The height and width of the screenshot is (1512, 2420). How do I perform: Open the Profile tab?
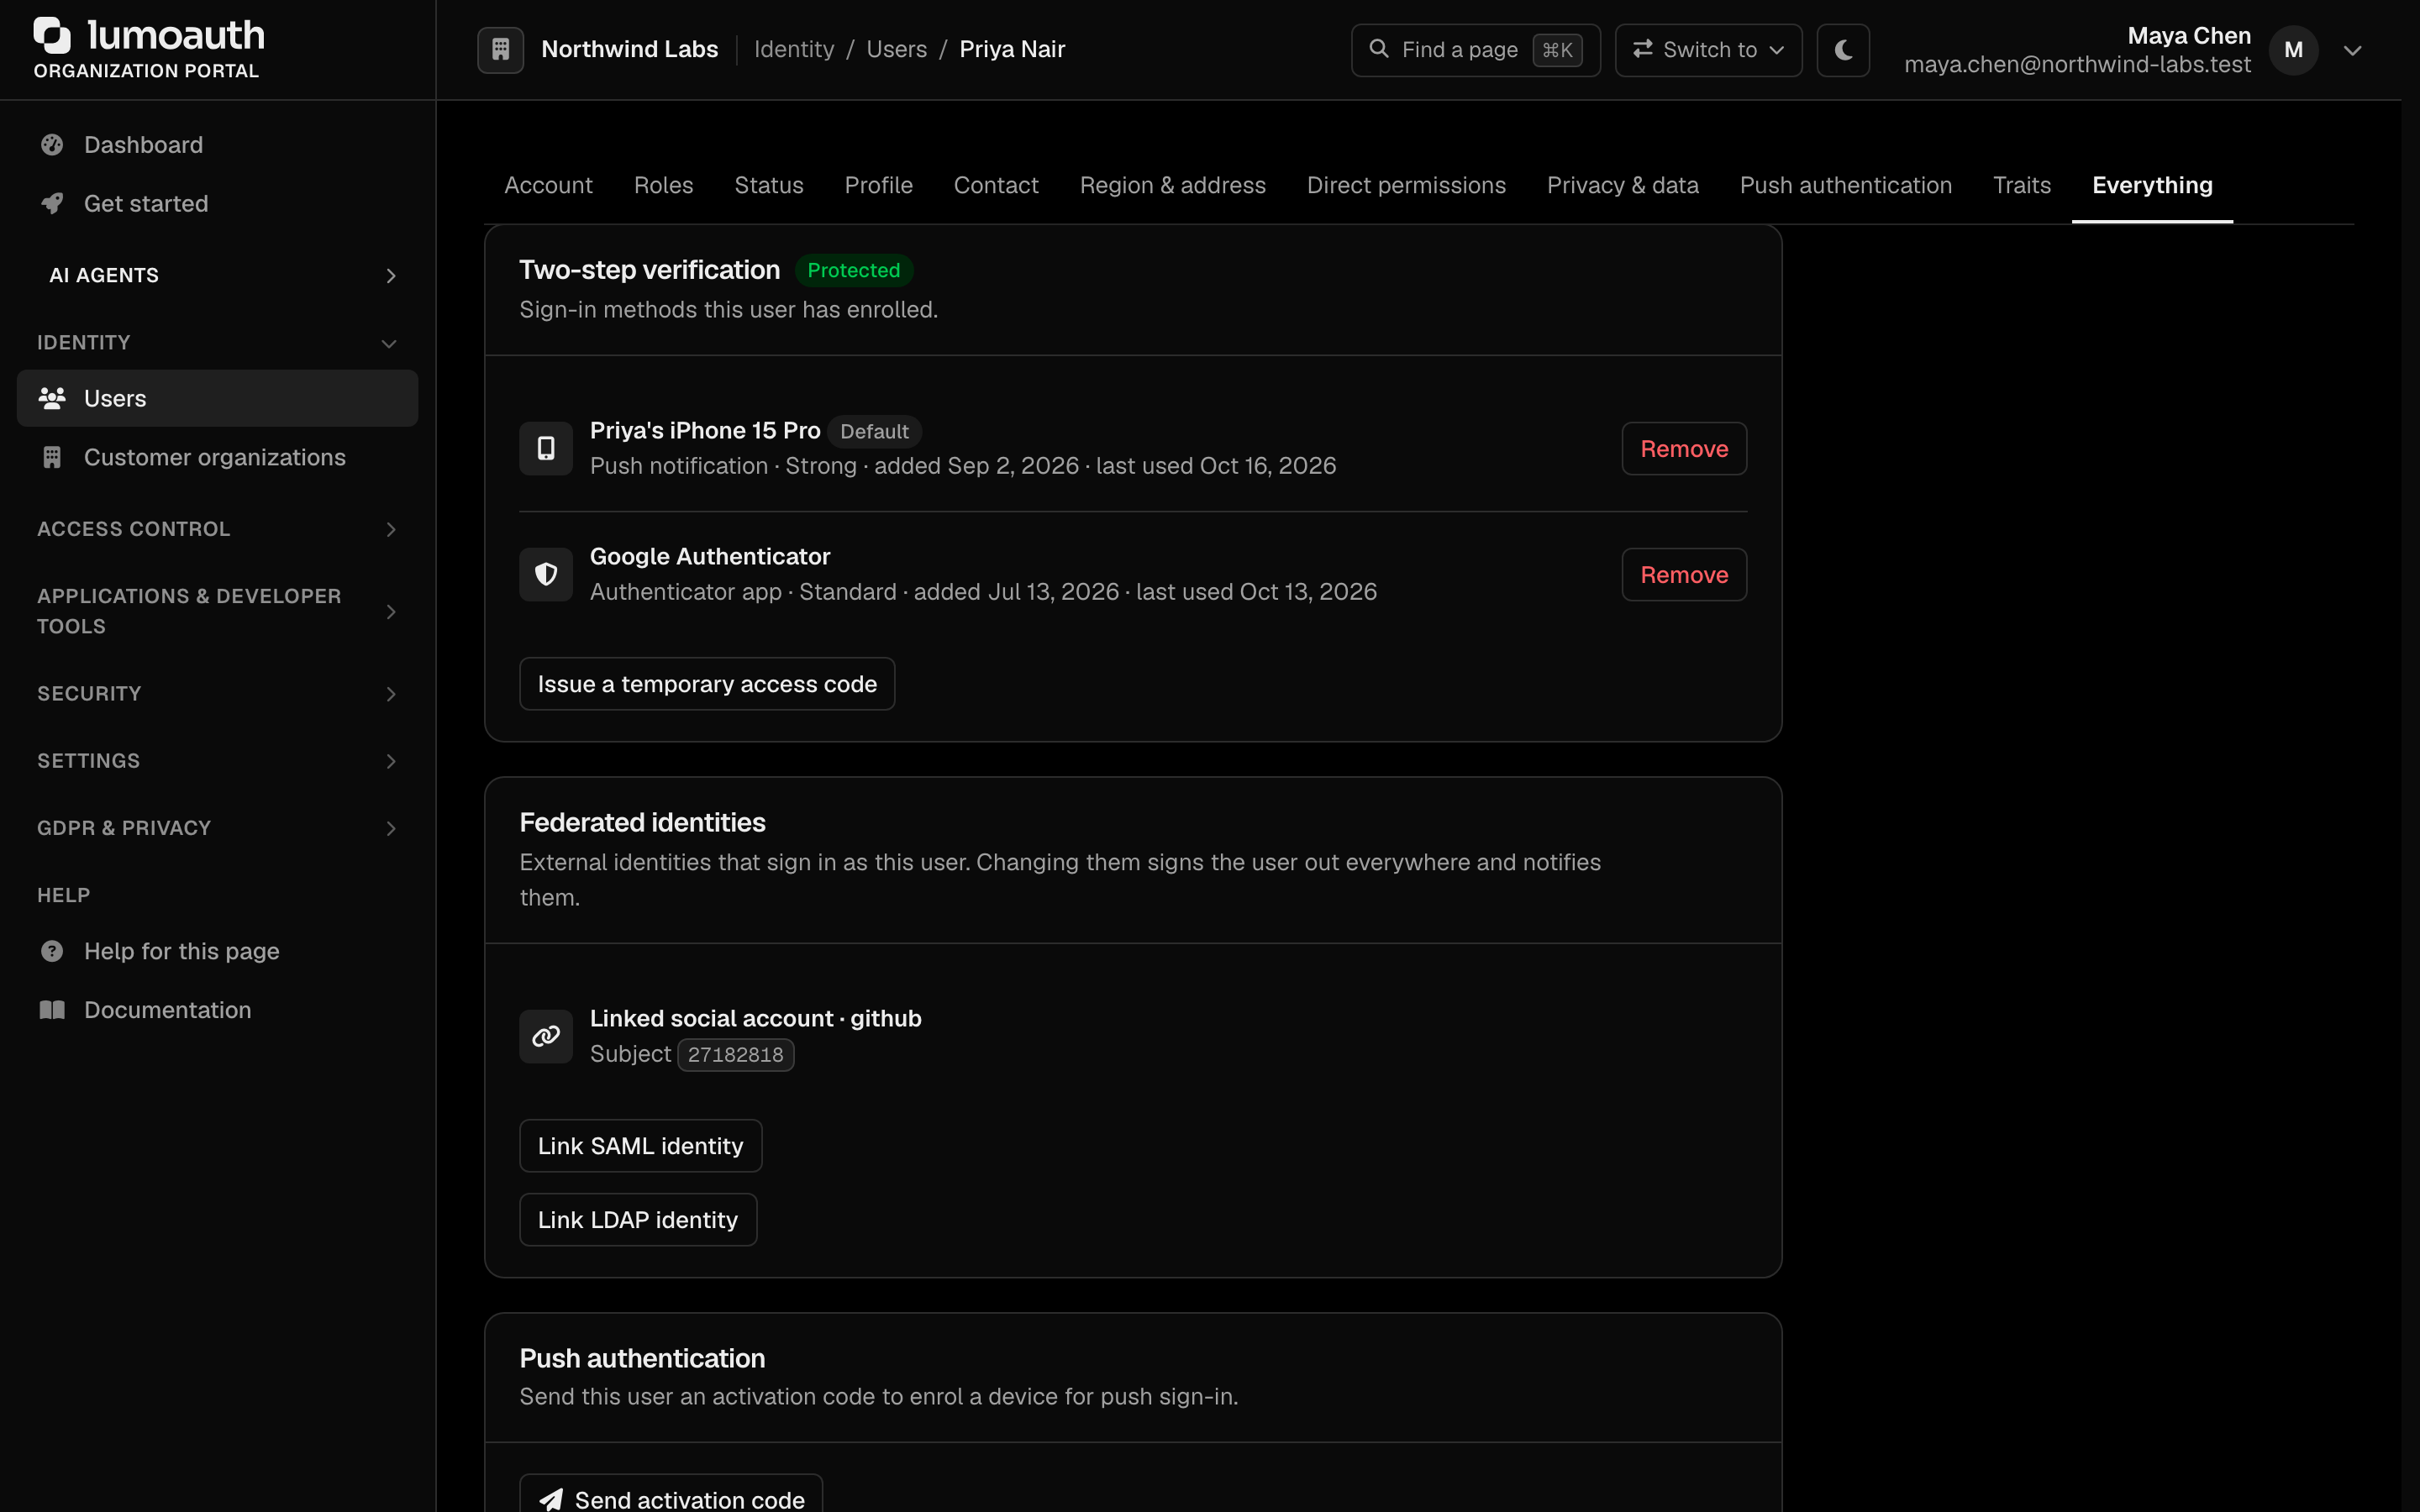[x=878, y=185]
